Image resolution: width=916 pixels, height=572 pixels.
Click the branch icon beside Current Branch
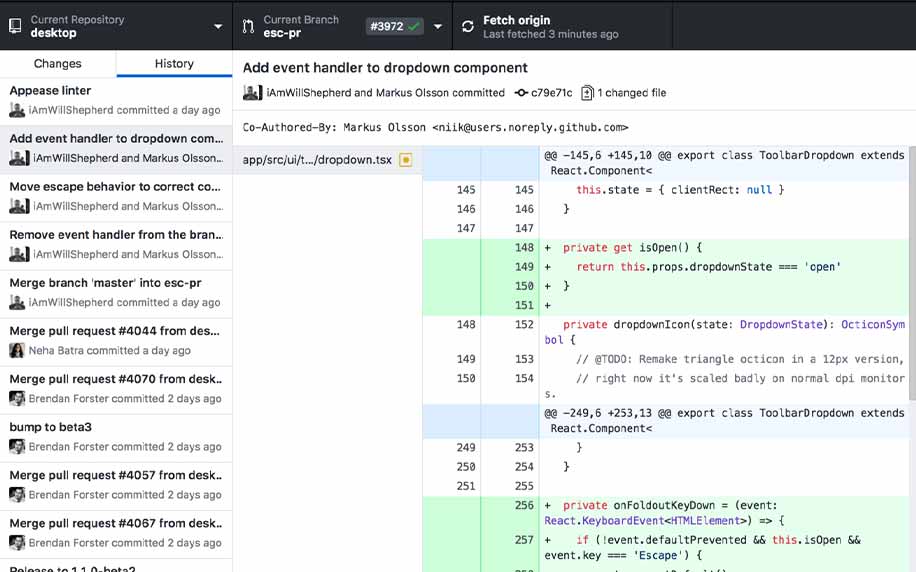tap(248, 26)
